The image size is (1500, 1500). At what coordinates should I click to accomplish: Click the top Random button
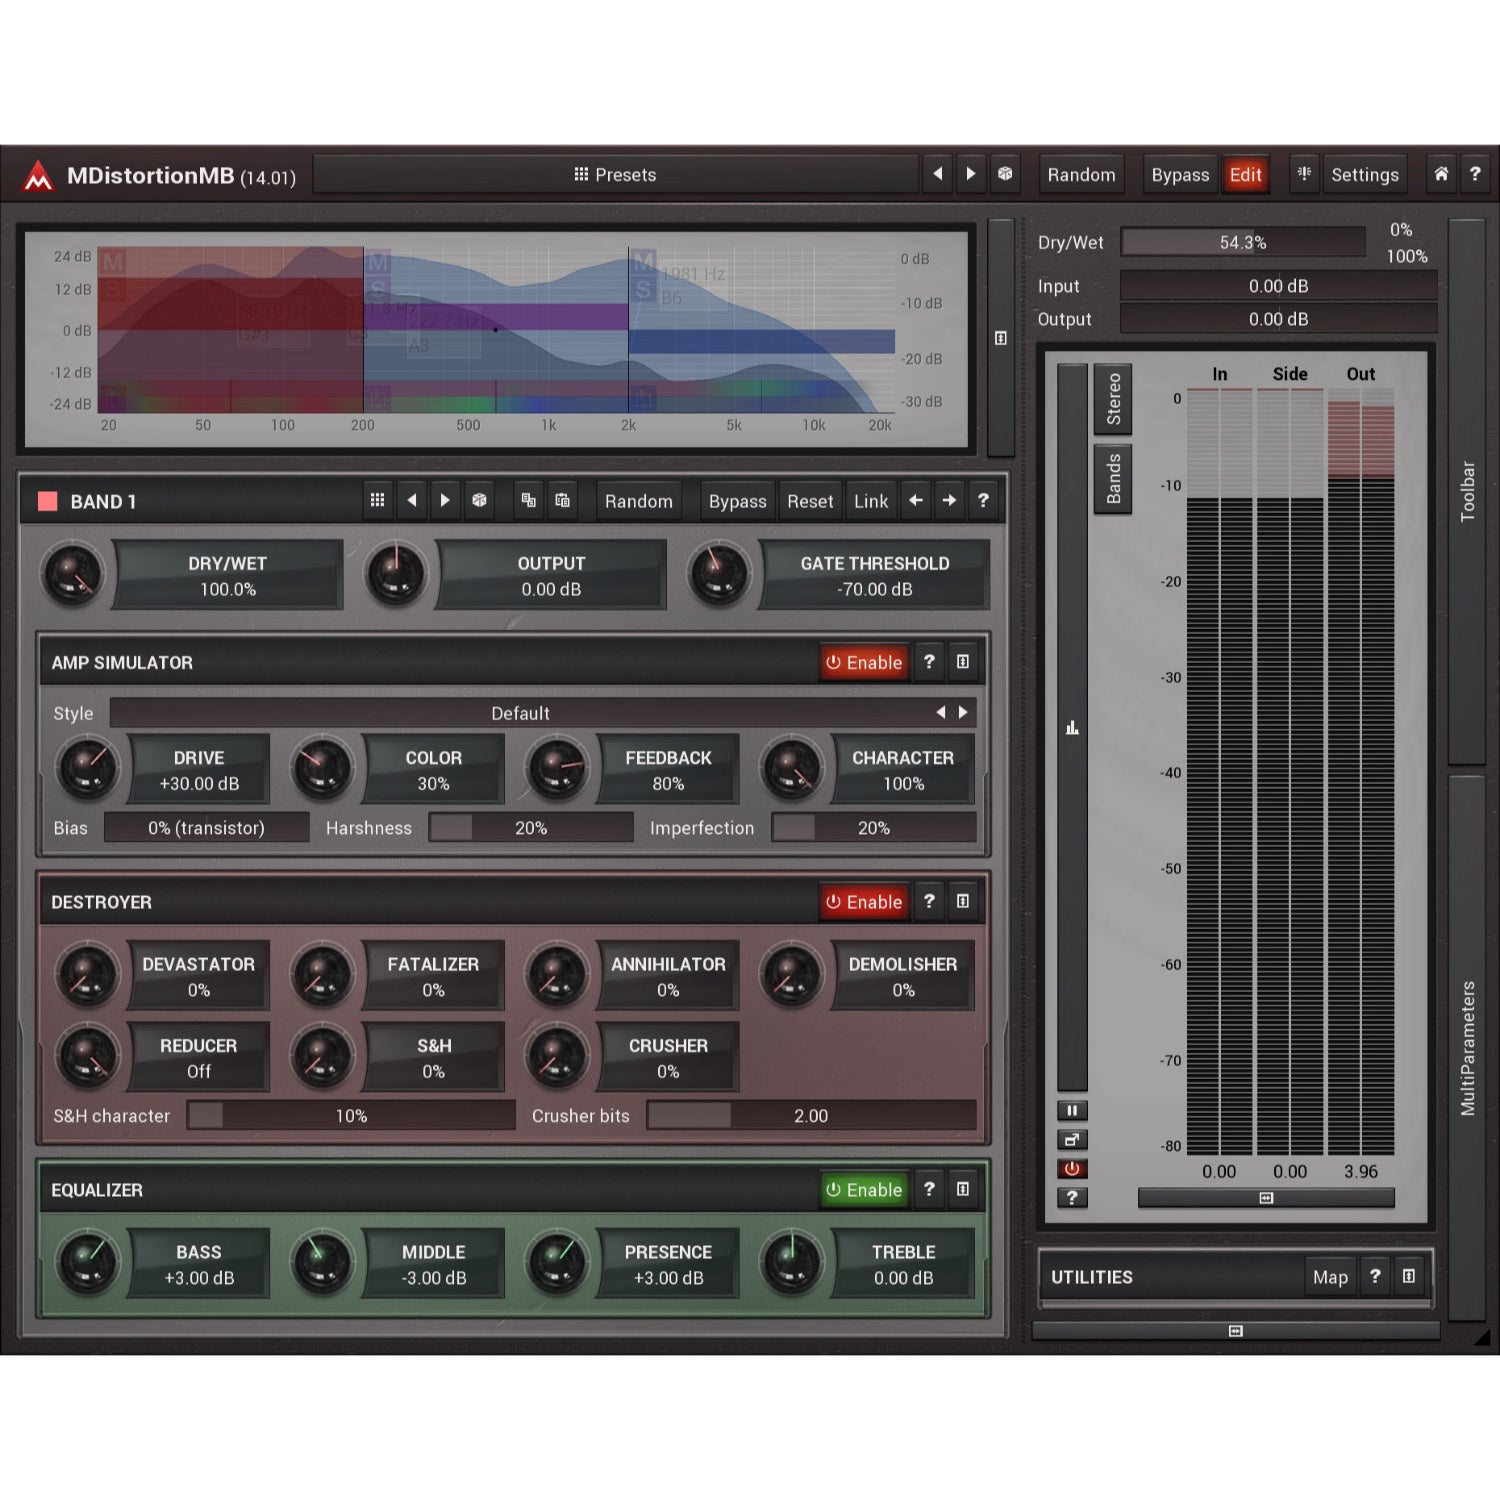[1081, 175]
